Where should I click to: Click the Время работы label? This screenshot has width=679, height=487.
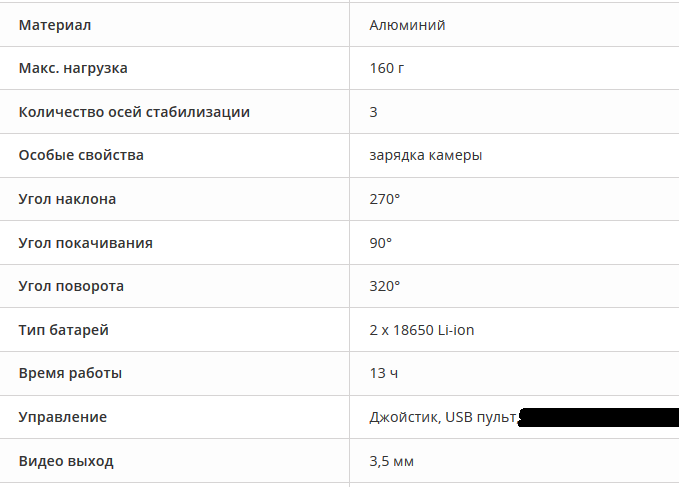point(70,373)
